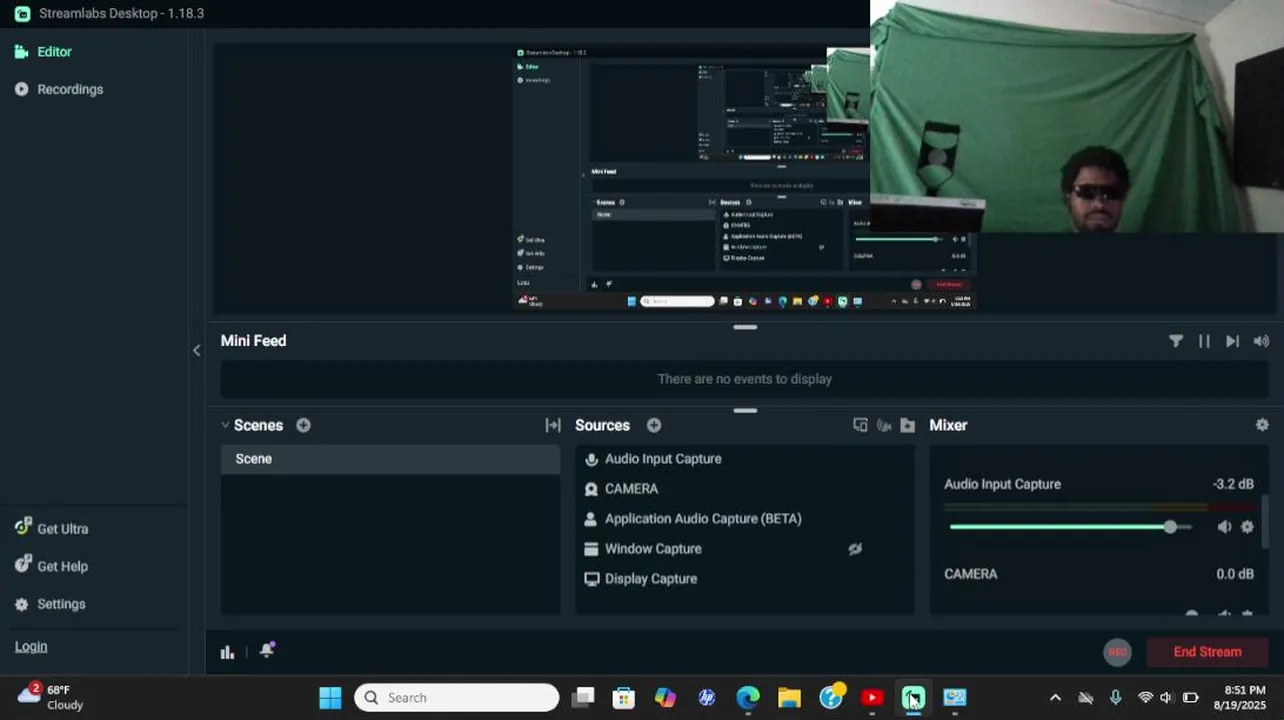Click the 0.0 dB CAMERA level readout
Viewport: 1284px width, 720px height.
pyautogui.click(x=1235, y=574)
